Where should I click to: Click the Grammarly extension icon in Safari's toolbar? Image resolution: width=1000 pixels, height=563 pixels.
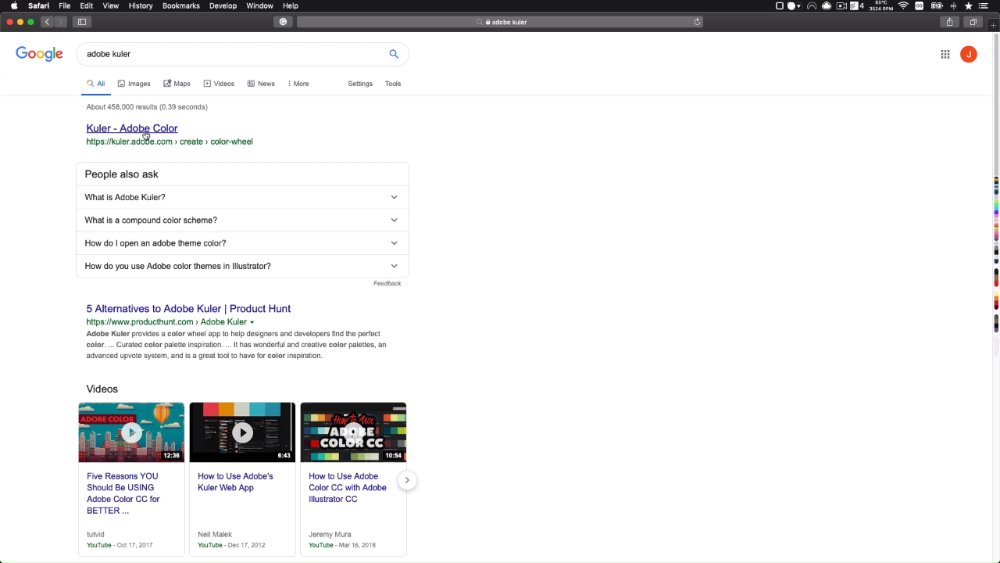coord(283,22)
